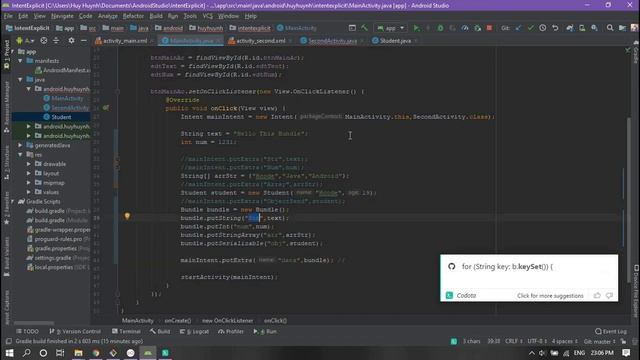
Task: Click thumbs down on Codota suggestion
Action: [609, 295]
